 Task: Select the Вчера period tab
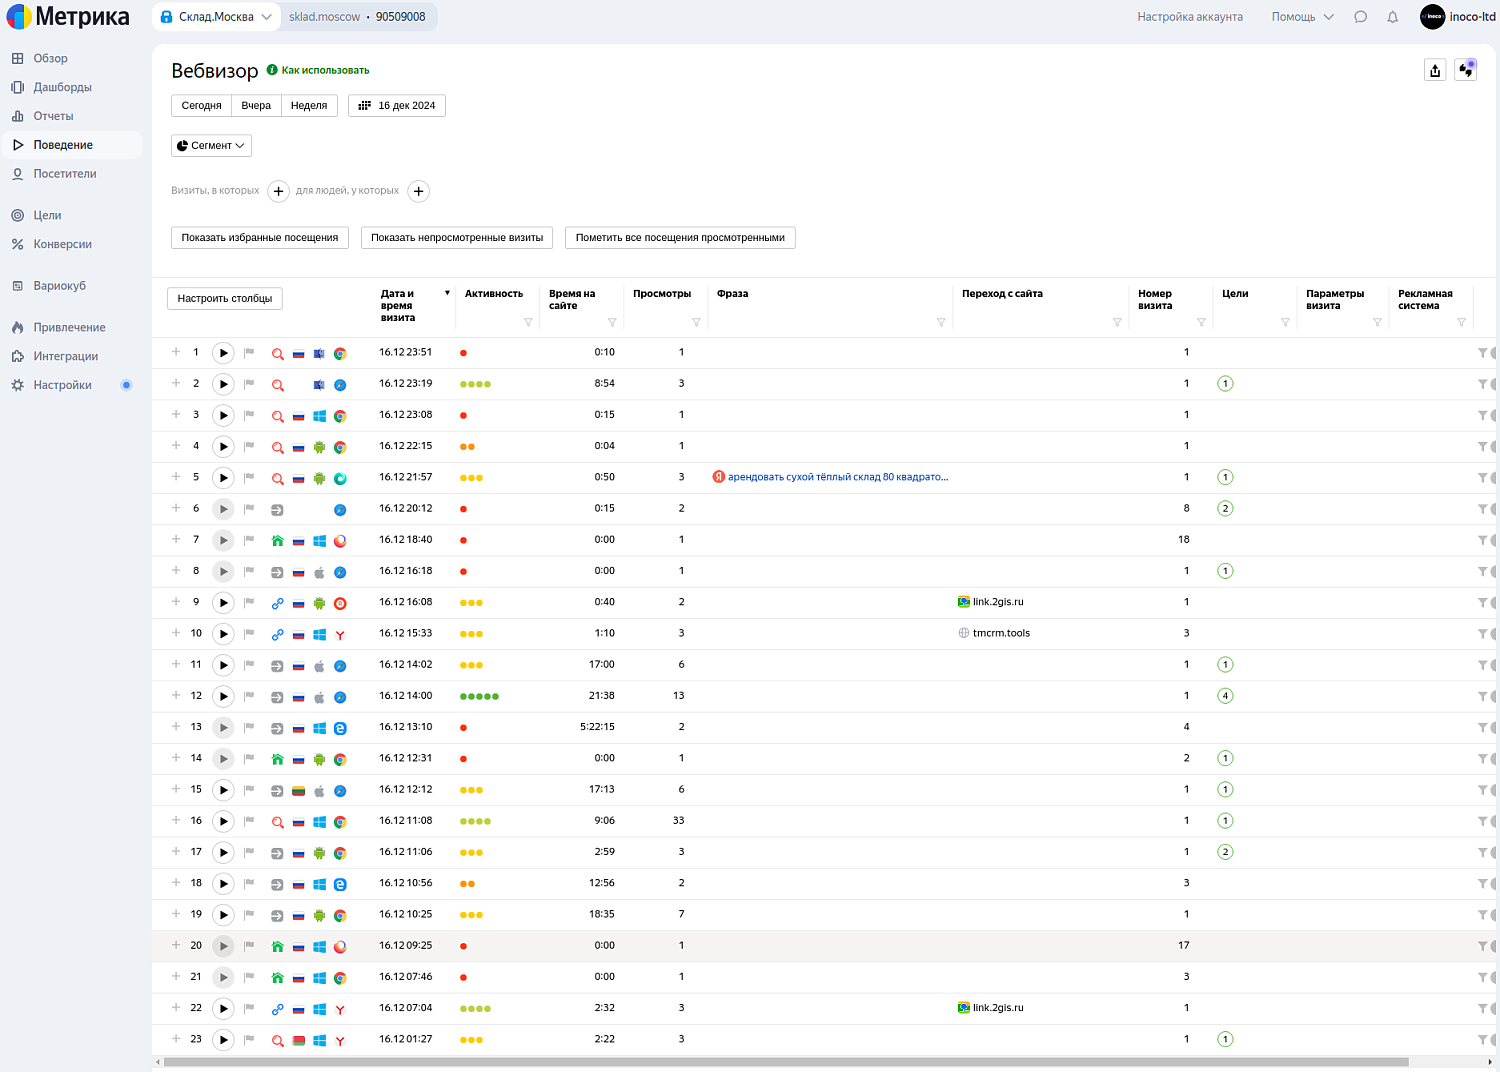[256, 106]
